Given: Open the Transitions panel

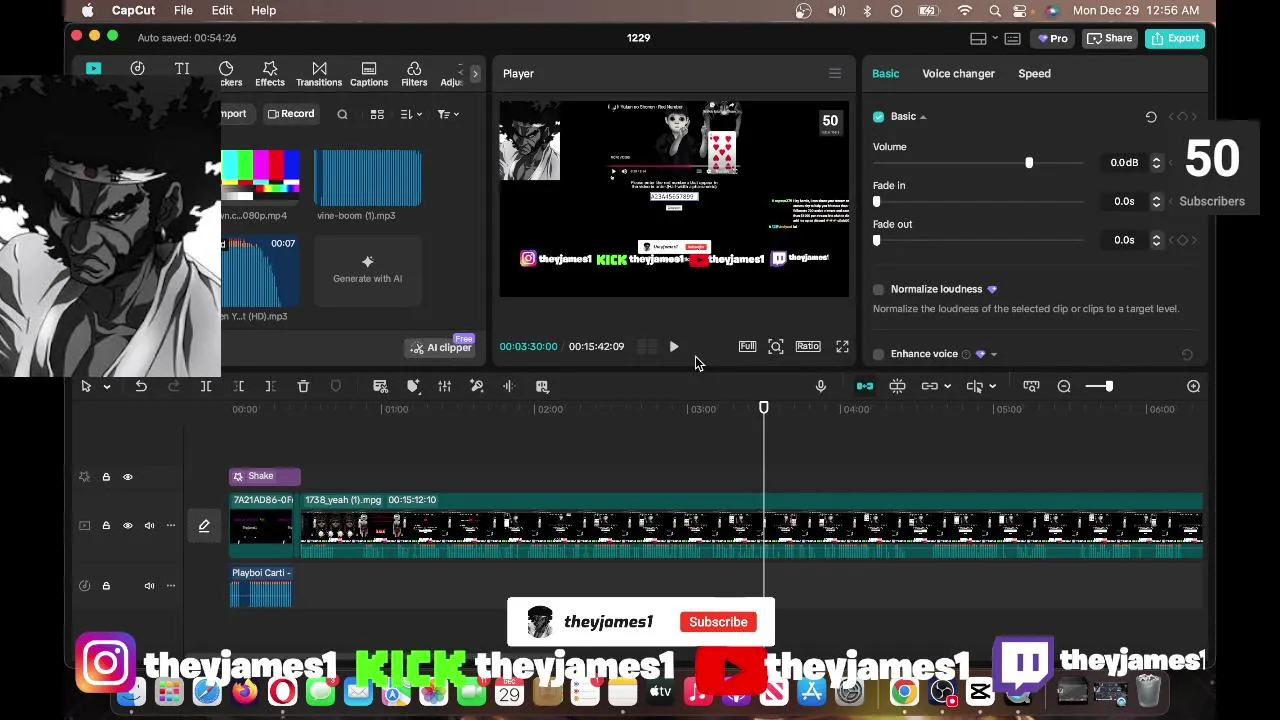Looking at the screenshot, I should [x=319, y=74].
